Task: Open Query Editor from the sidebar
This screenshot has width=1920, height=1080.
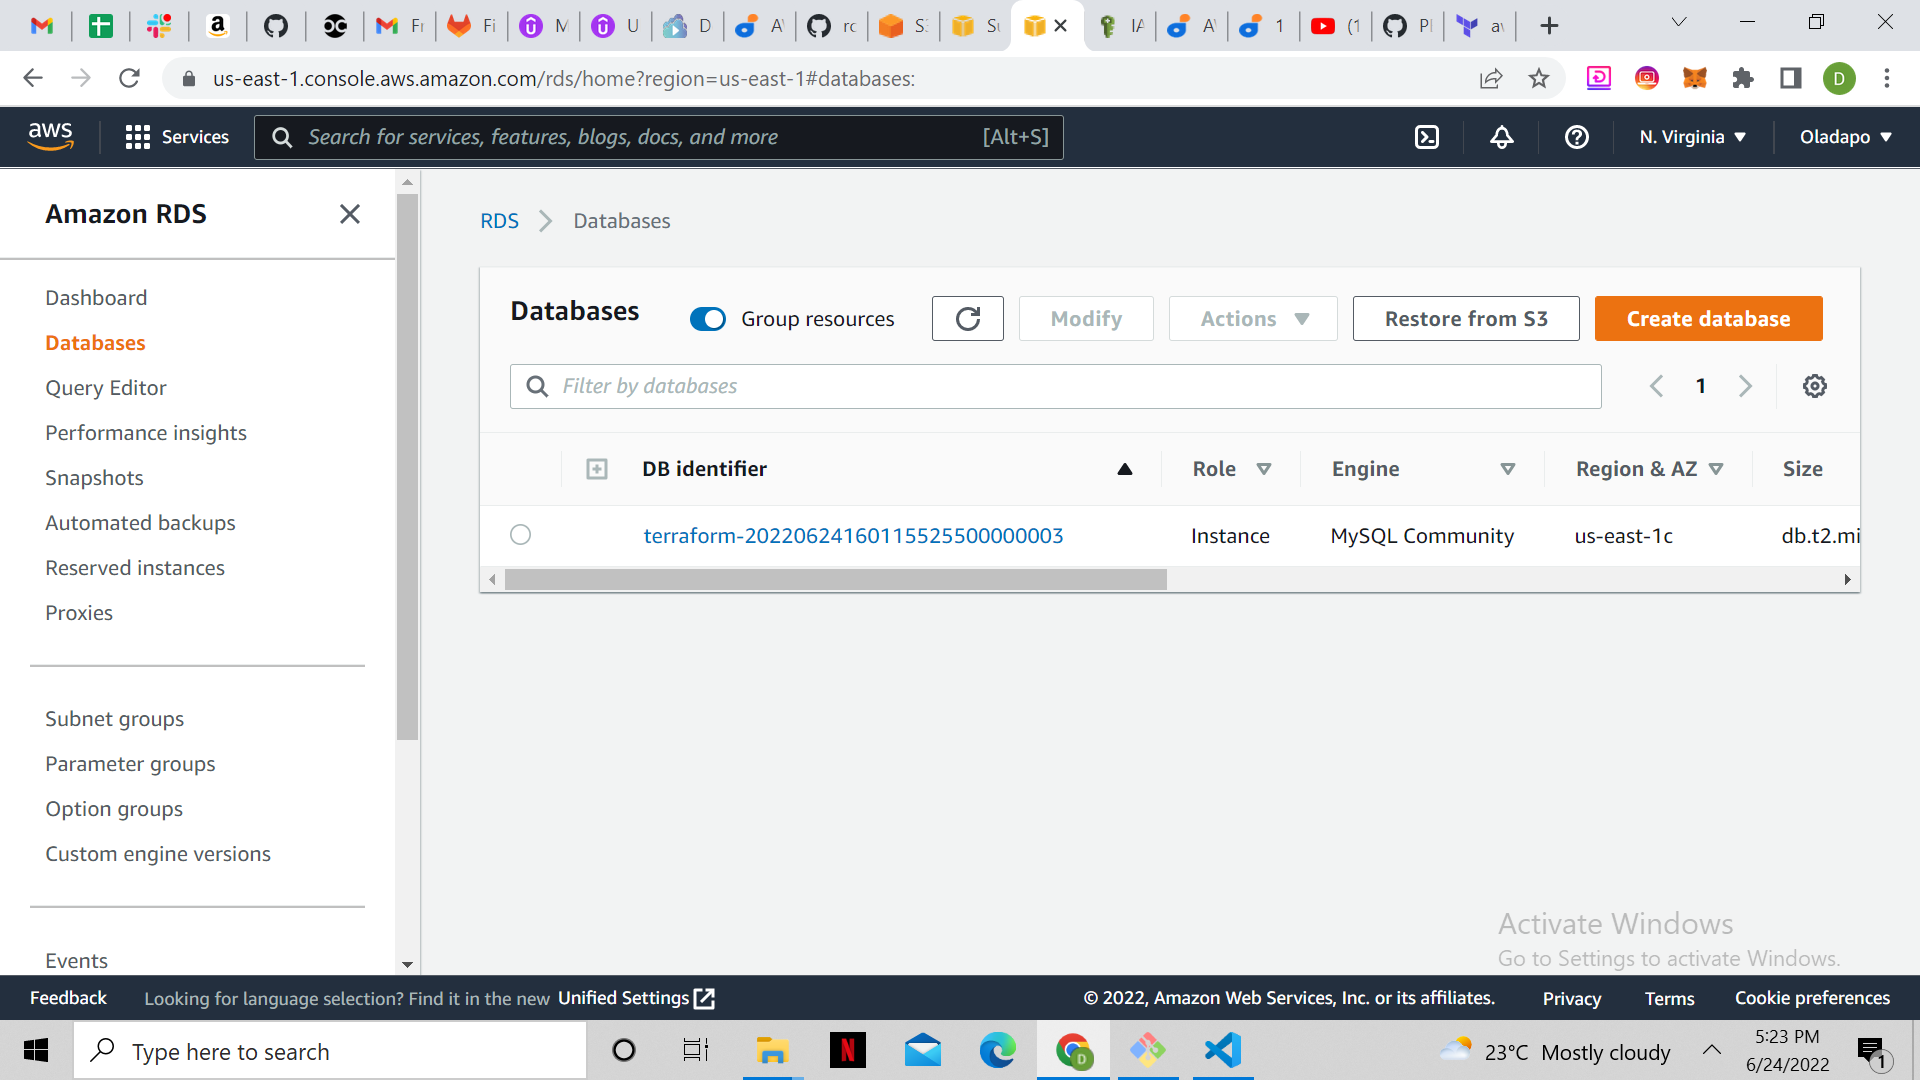Action: click(106, 387)
